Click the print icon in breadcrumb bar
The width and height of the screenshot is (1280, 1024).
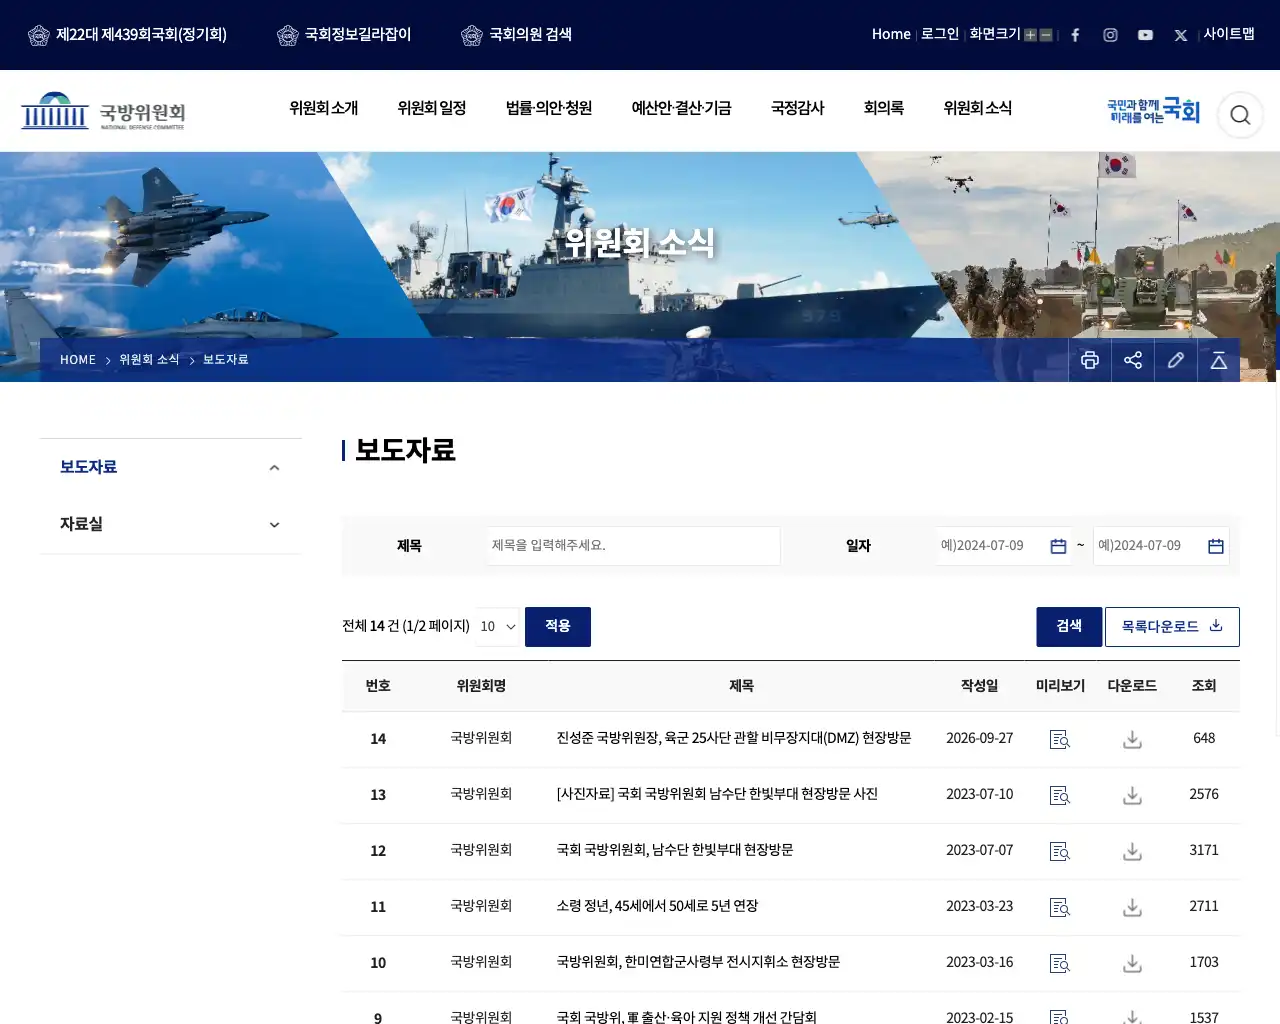tap(1090, 360)
